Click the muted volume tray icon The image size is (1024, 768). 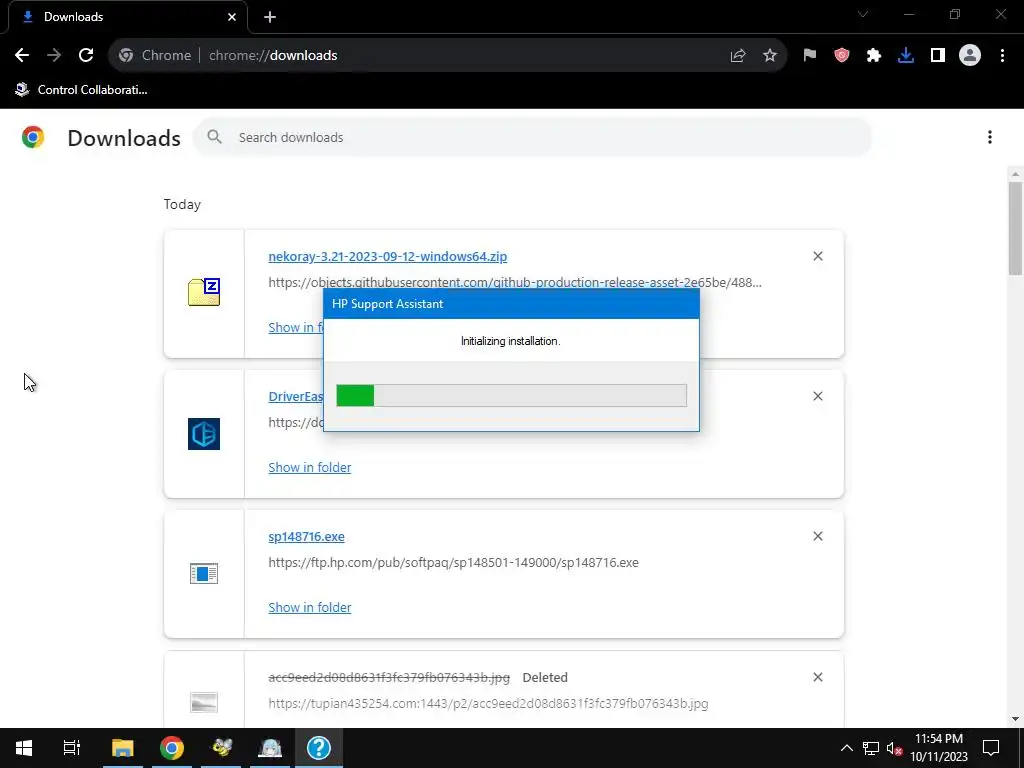pos(894,748)
